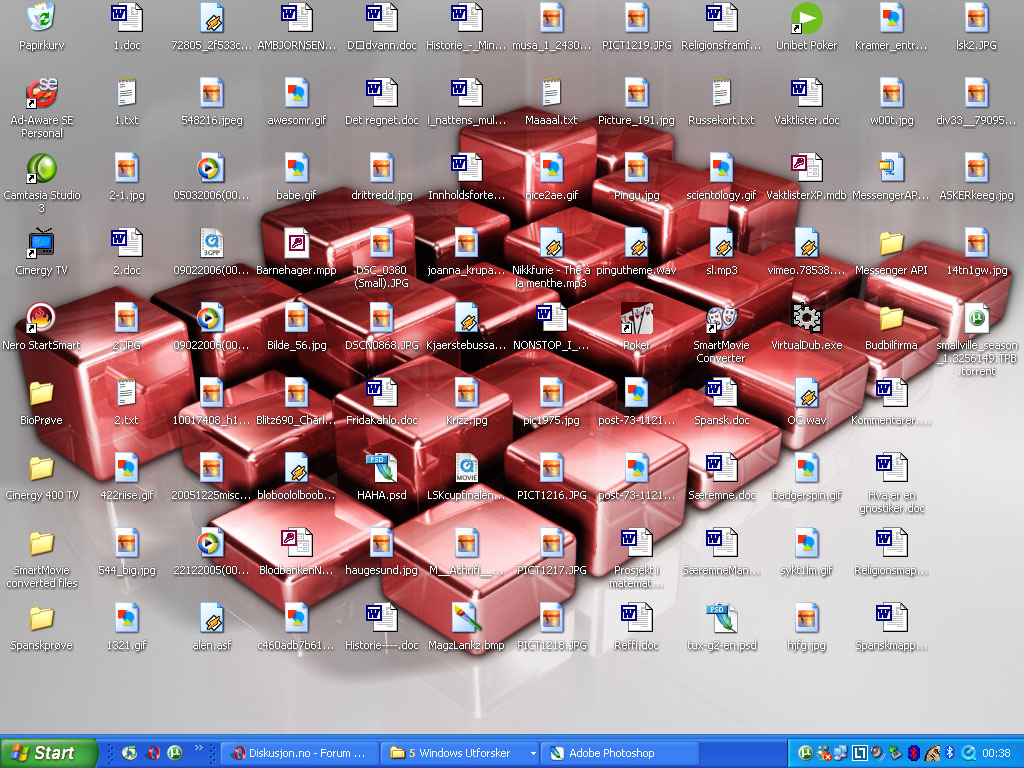This screenshot has height=768, width=1024.
Task: Expand hidden Quick Launch icons chevron
Action: tap(198, 747)
